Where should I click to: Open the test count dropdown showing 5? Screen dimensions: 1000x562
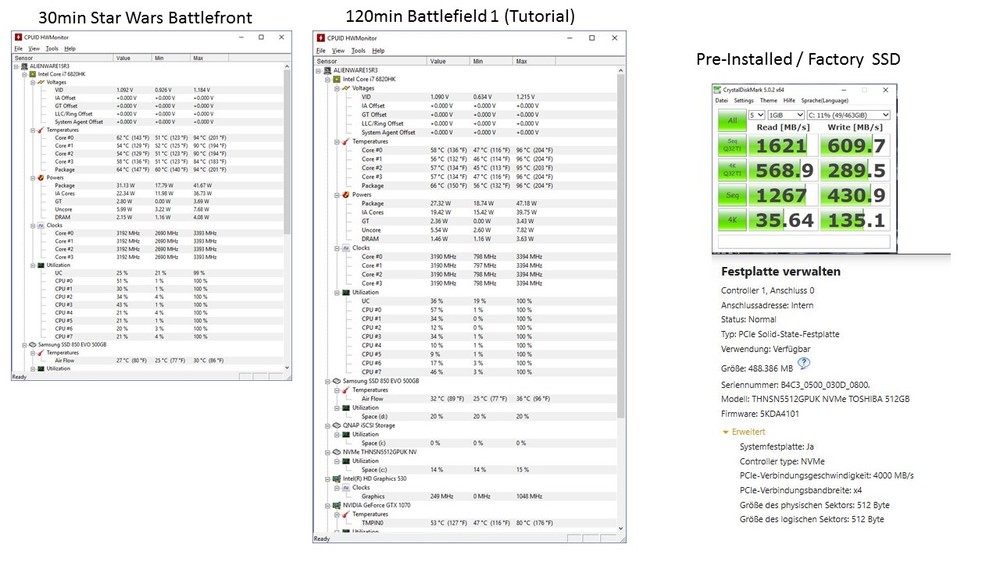(x=756, y=115)
